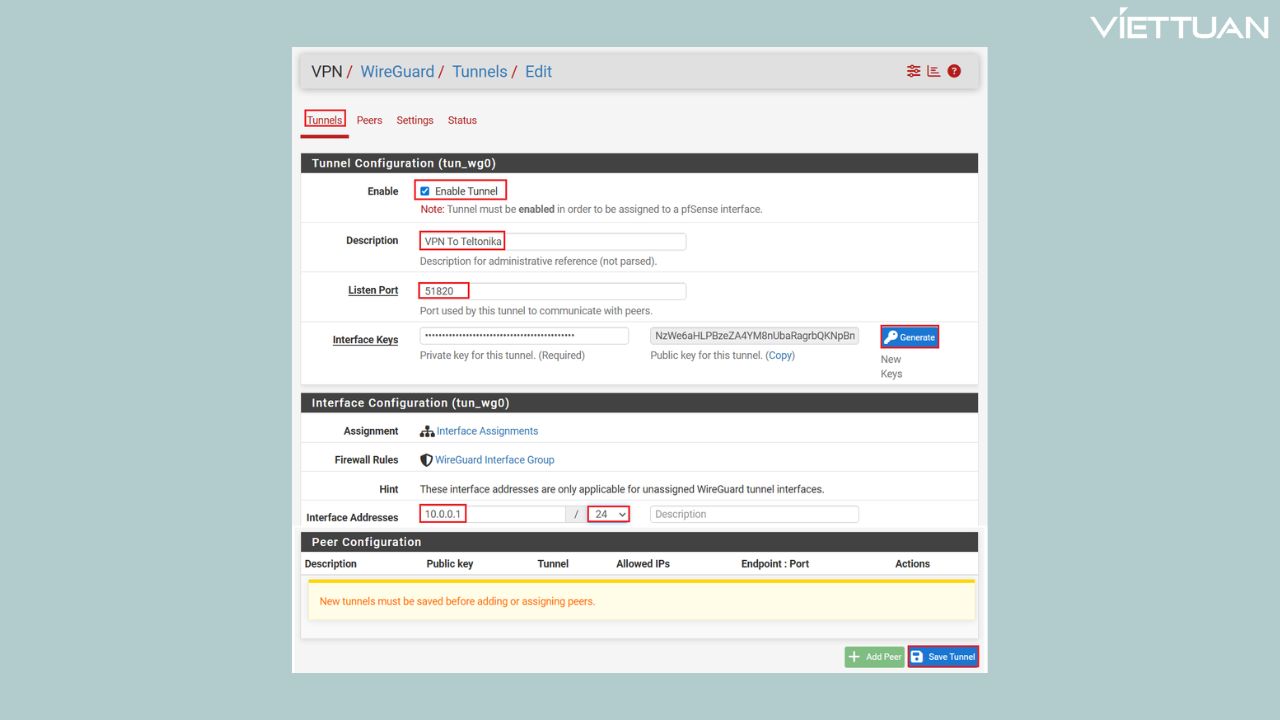Image resolution: width=1280 pixels, height=720 pixels.
Task: Go to the Status tab
Action: click(462, 120)
